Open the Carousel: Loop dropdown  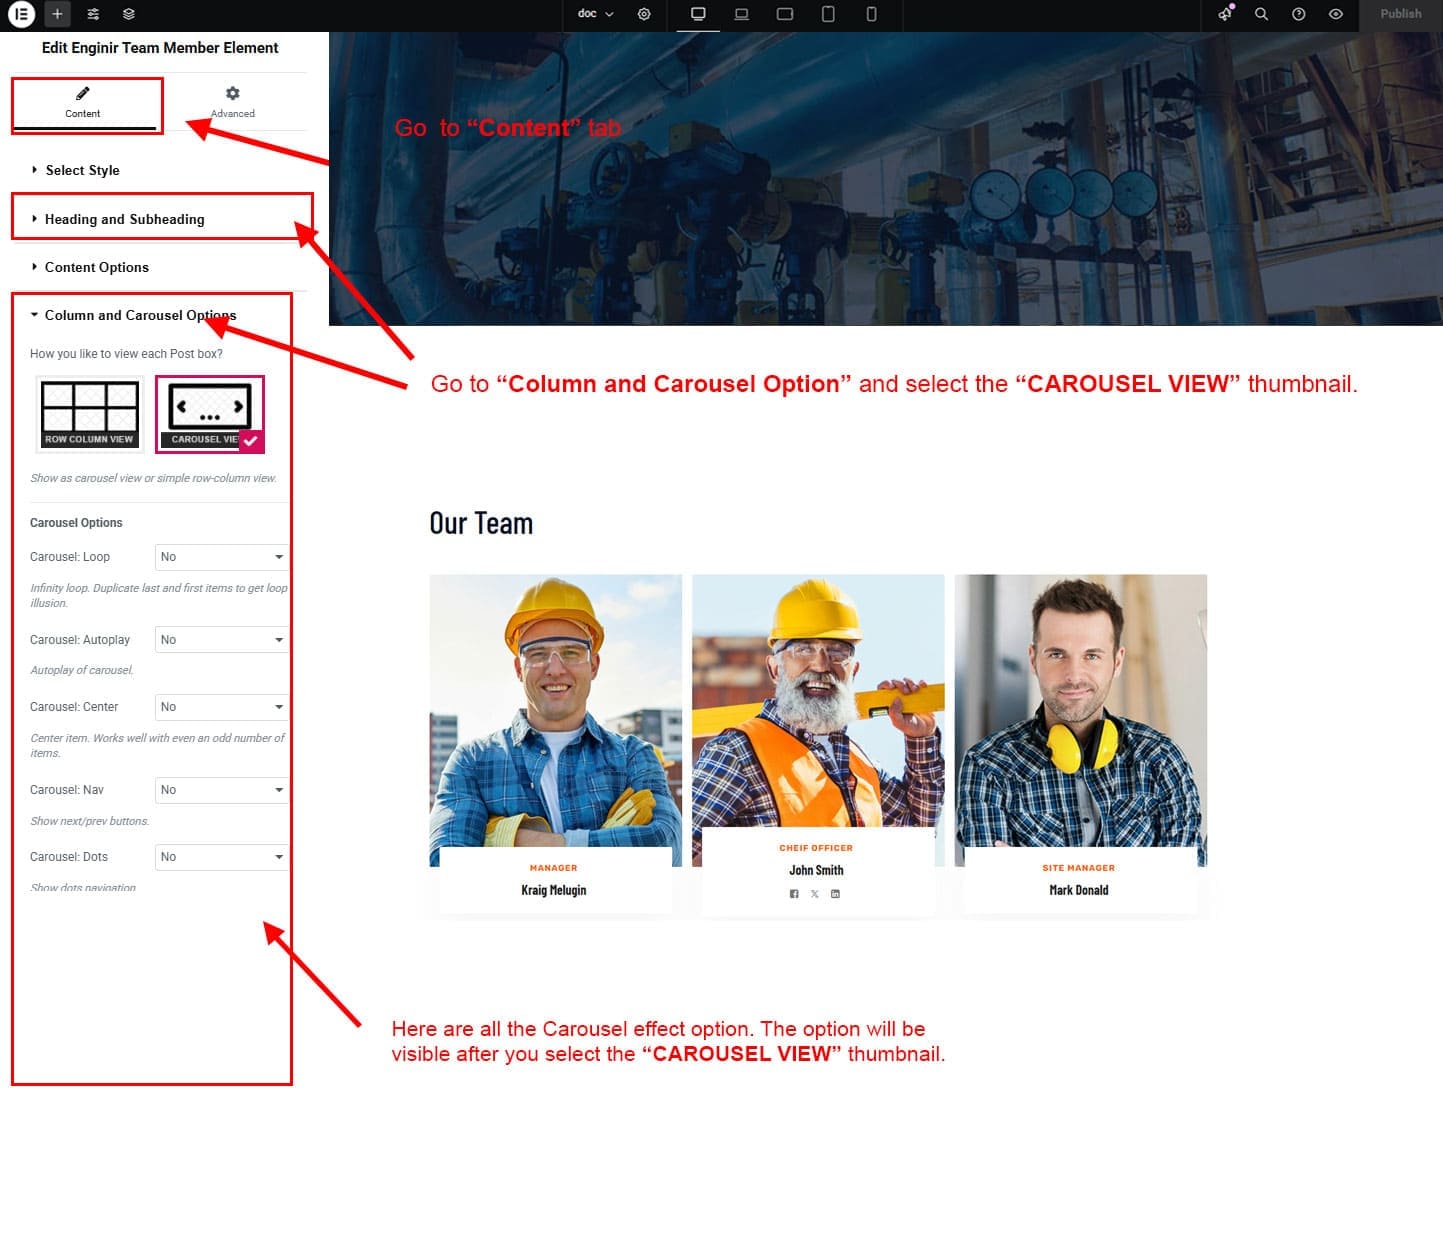pos(221,557)
